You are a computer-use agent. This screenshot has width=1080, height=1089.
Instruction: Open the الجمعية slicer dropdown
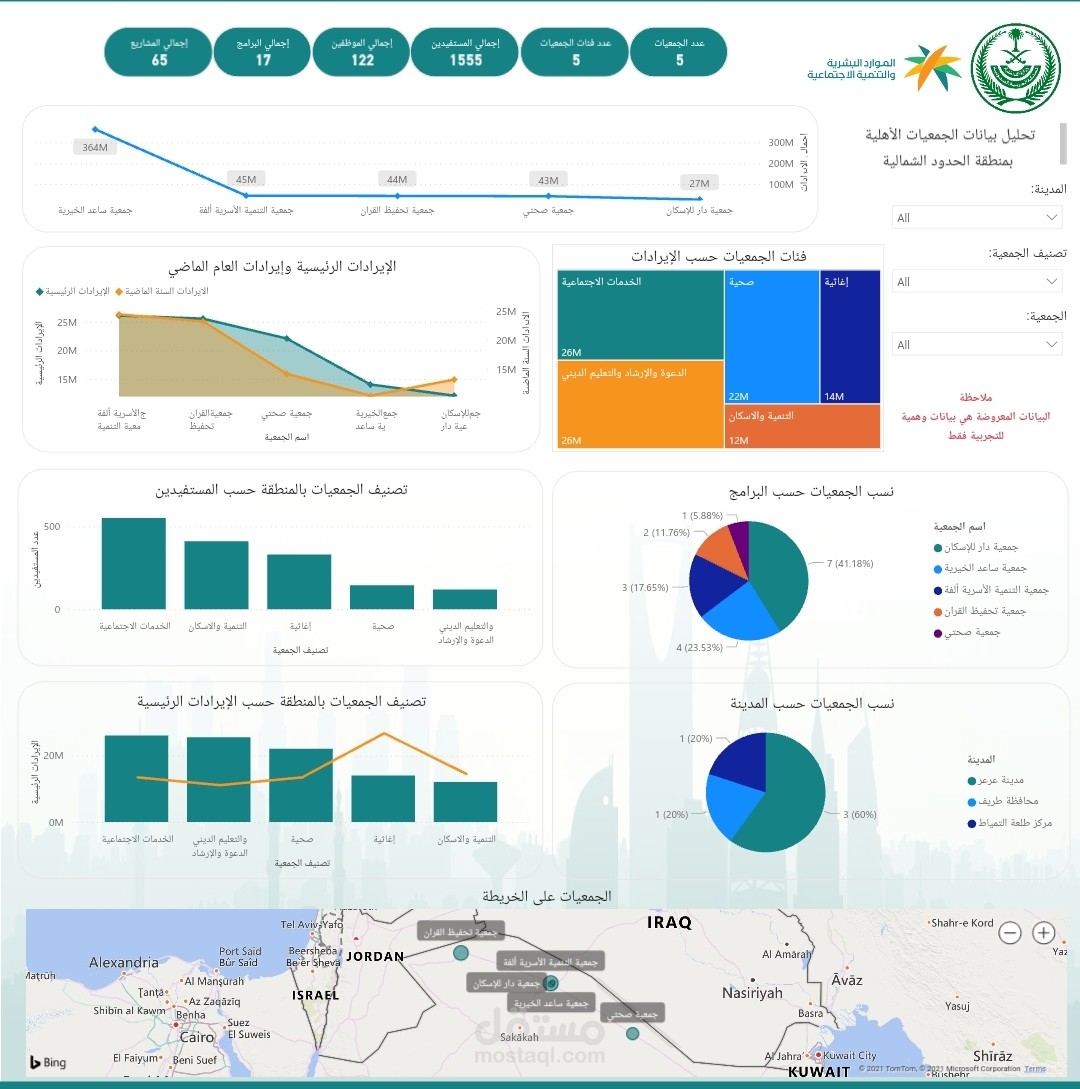pyautogui.click(x=977, y=344)
